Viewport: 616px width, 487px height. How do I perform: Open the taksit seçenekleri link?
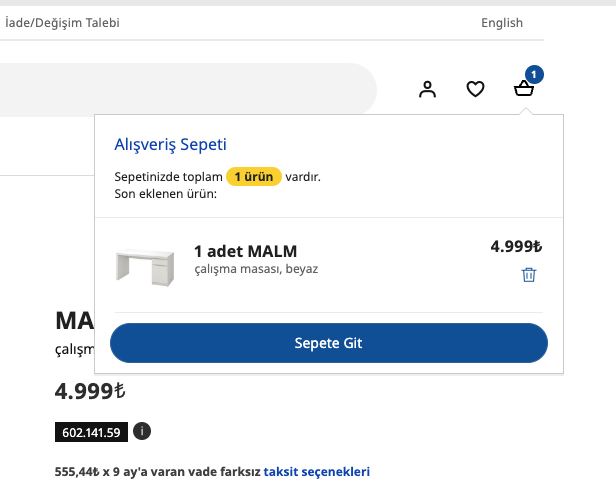pyautogui.click(x=316, y=471)
